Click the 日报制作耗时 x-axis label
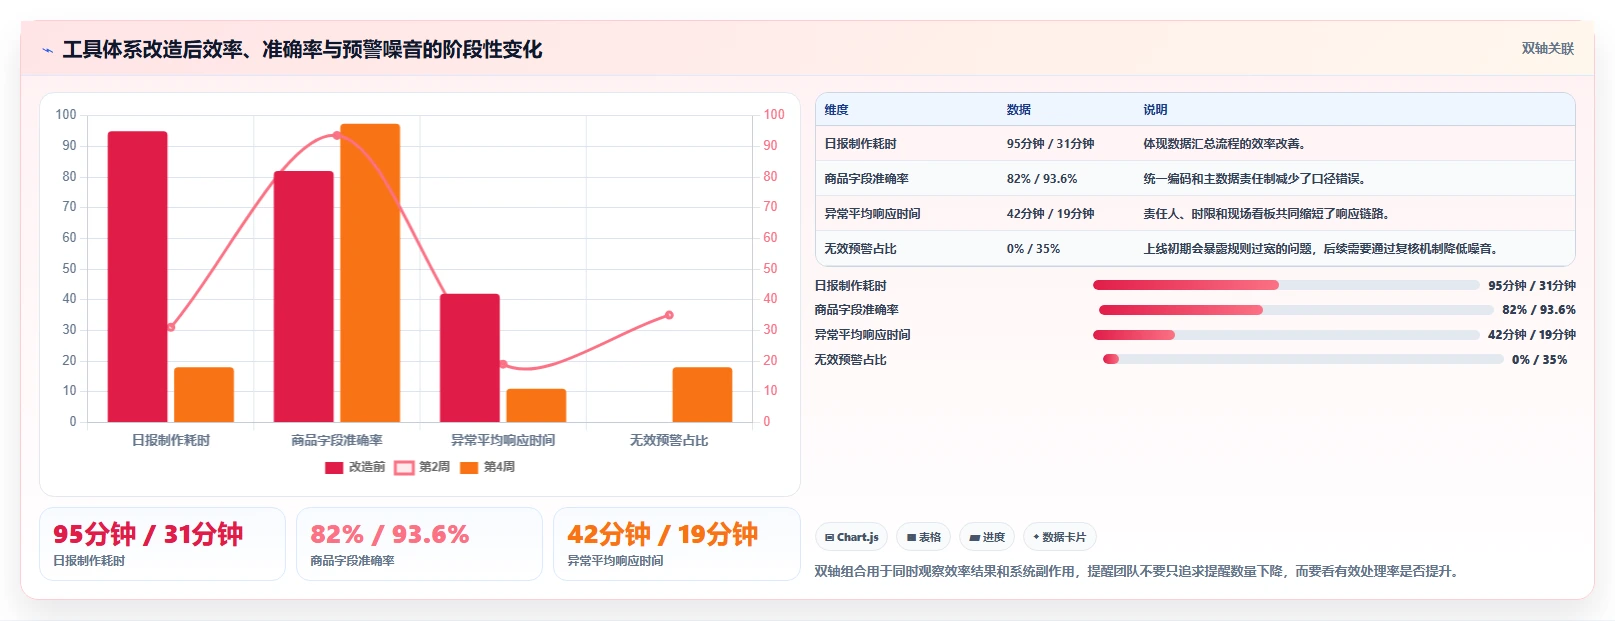The height and width of the screenshot is (621, 1615). (171, 440)
